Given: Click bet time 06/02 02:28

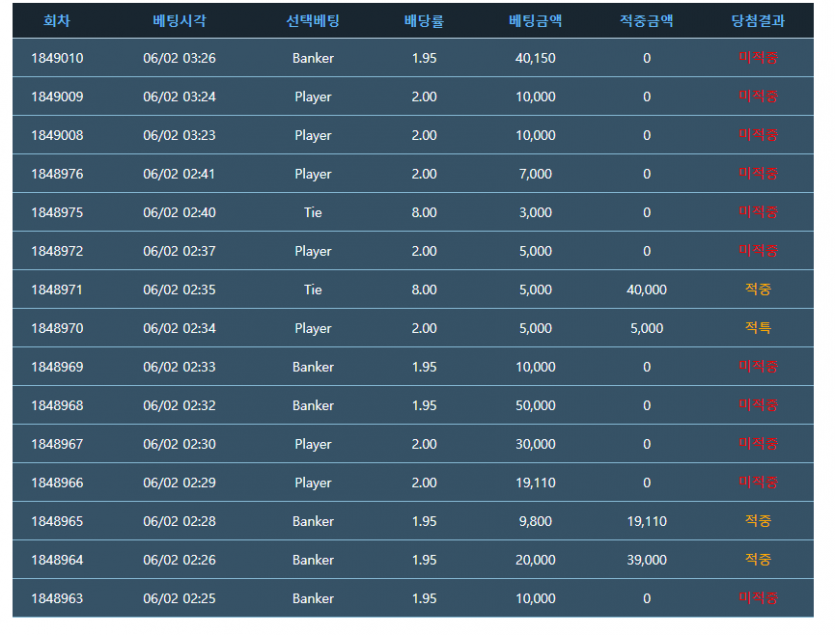Looking at the screenshot, I should point(179,521).
